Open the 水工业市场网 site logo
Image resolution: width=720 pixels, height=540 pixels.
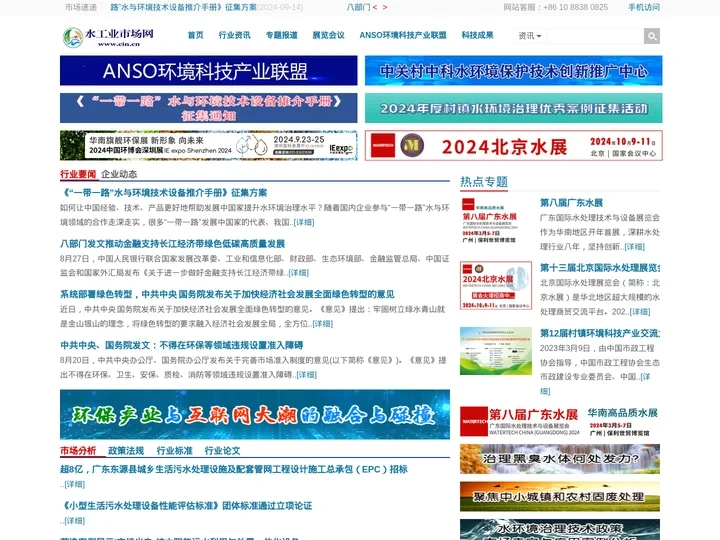click(x=108, y=38)
